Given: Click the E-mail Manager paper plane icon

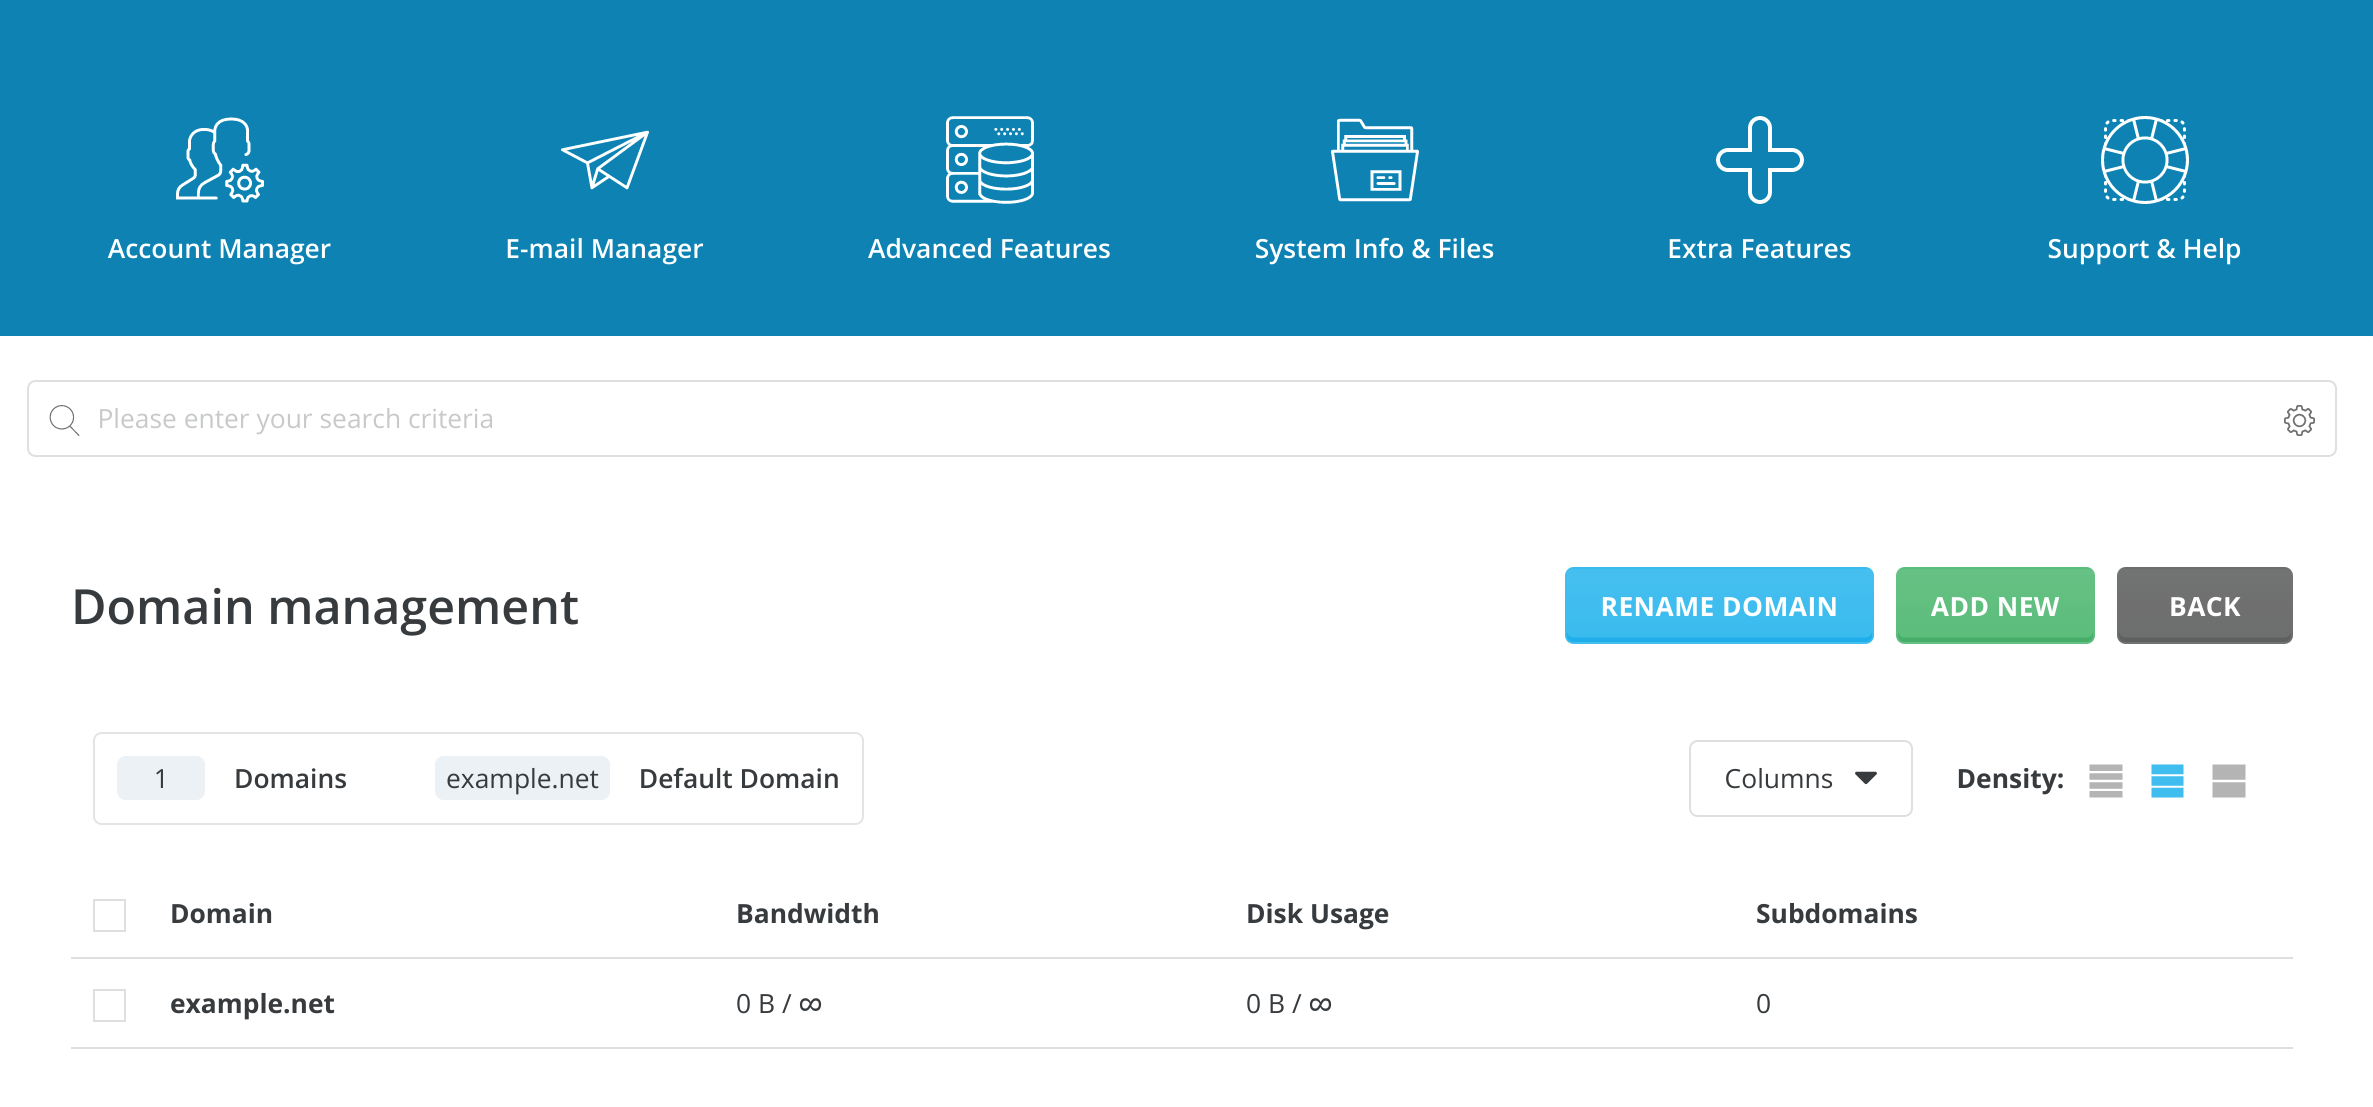Looking at the screenshot, I should pyautogui.click(x=604, y=160).
